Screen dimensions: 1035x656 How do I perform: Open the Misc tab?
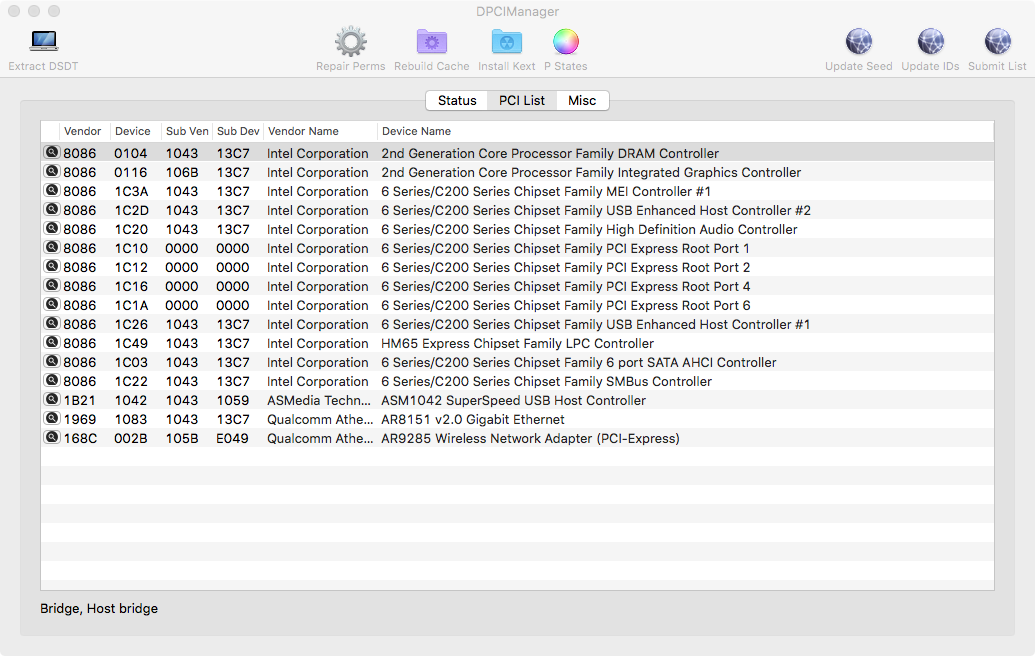582,100
